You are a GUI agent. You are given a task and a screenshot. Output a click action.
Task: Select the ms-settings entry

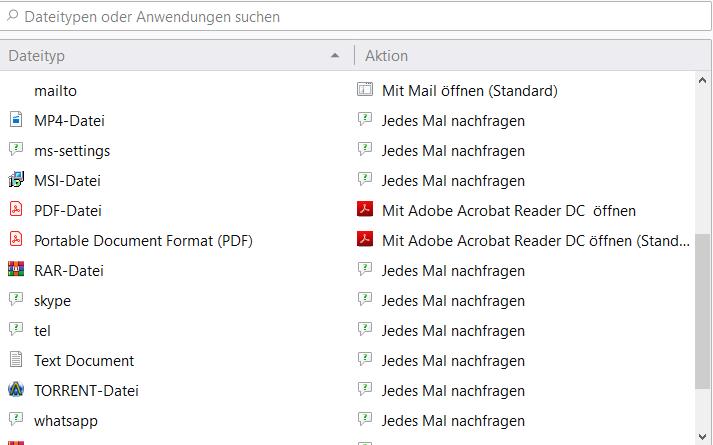(72, 151)
